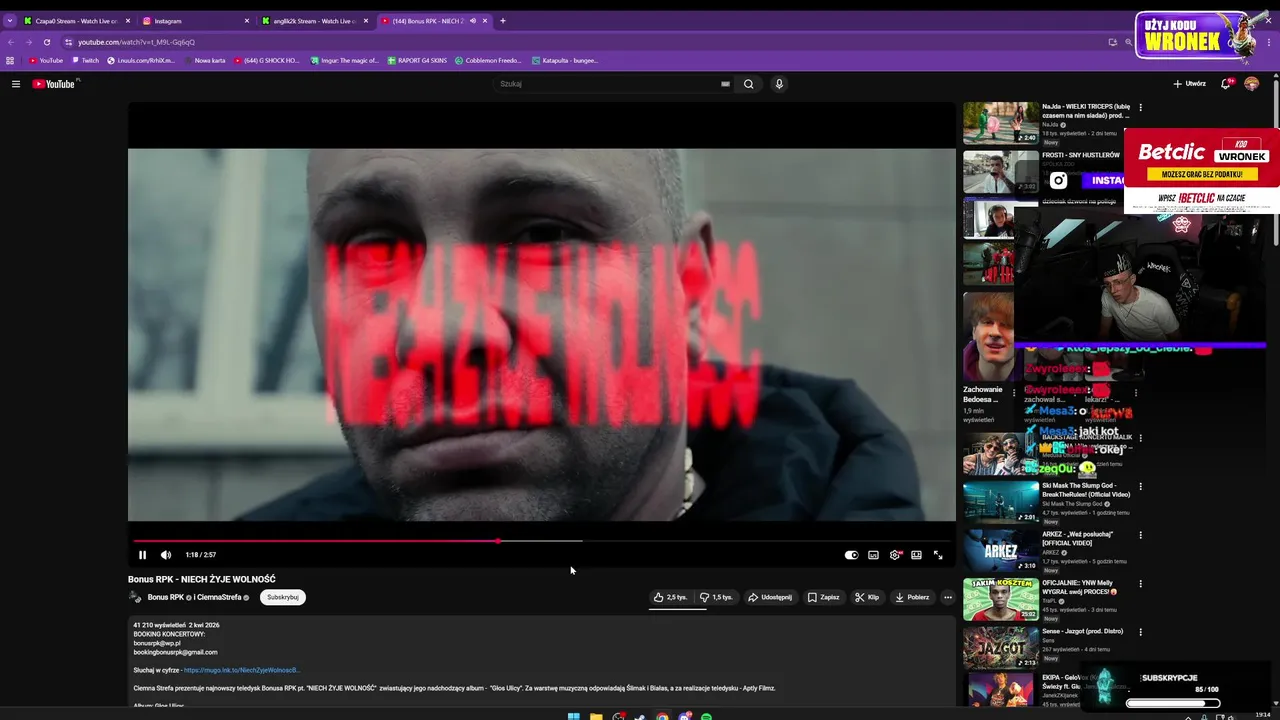
Task: Open YouTube notifications bell
Action: [1226, 84]
